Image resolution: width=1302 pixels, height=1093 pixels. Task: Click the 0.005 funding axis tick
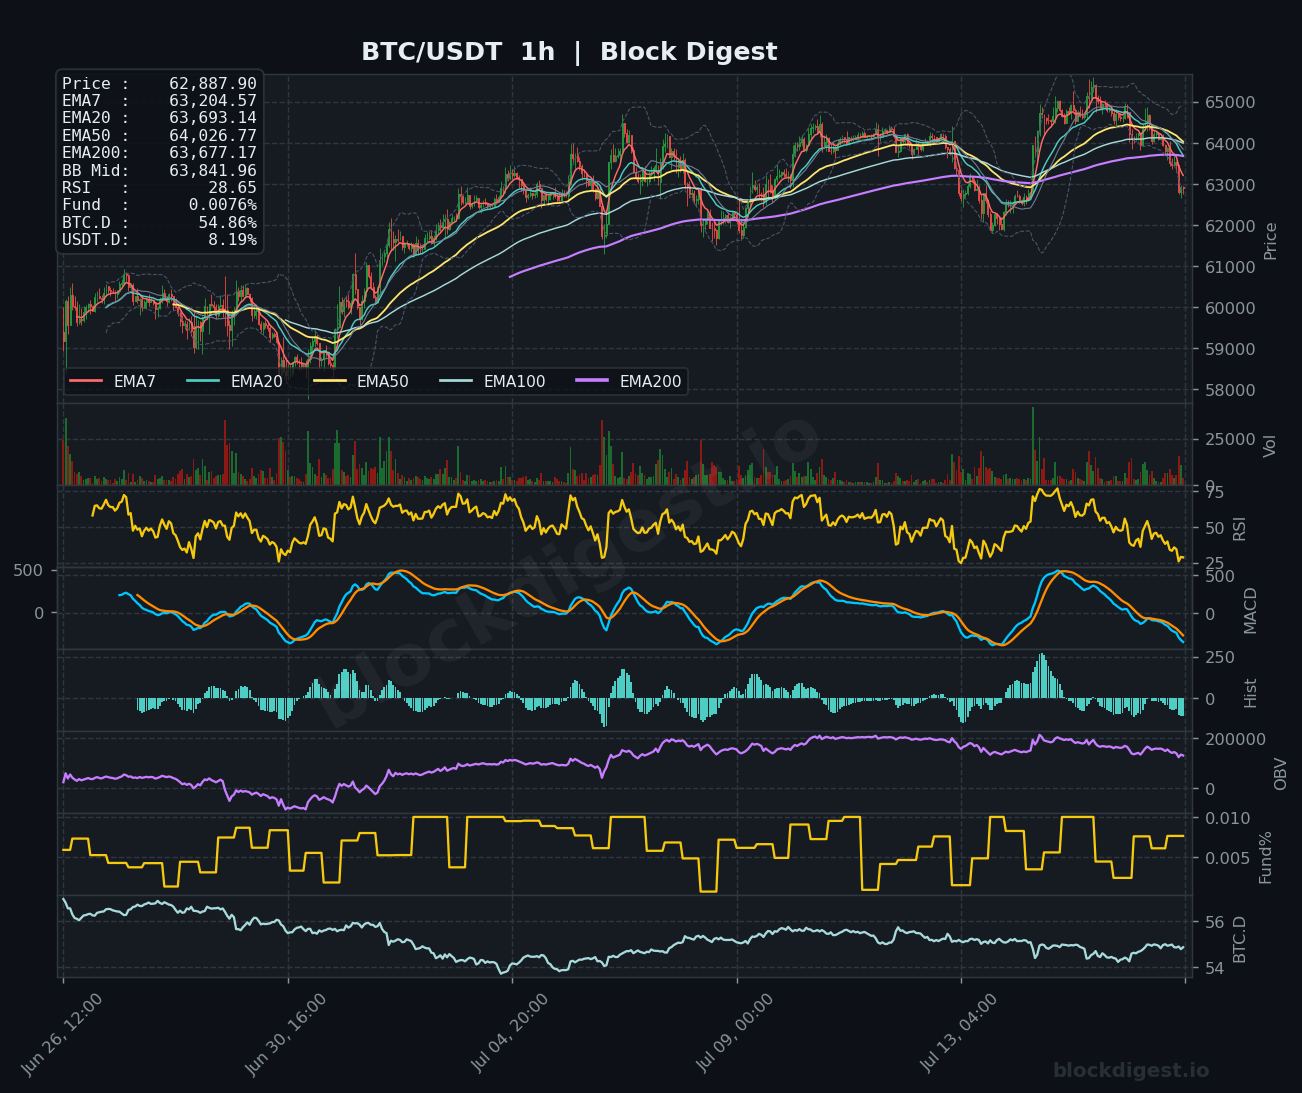pyautogui.click(x=1227, y=858)
